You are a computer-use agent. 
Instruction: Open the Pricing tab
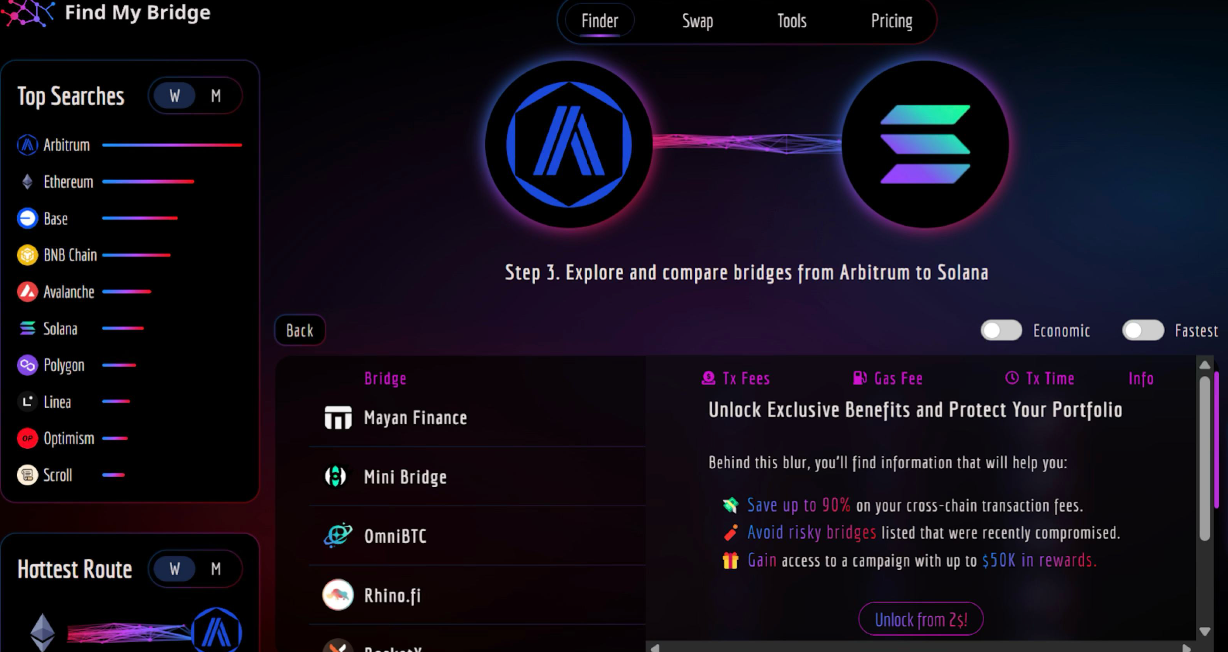(x=891, y=21)
